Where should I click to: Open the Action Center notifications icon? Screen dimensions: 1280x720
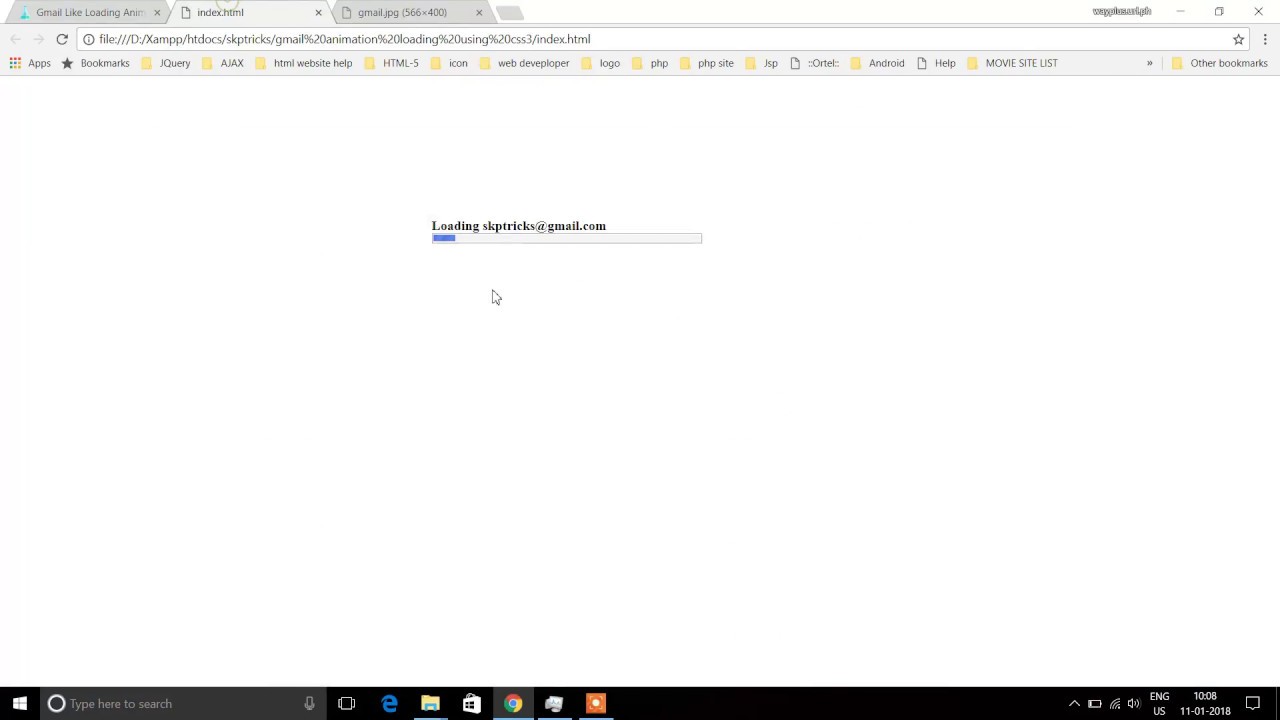click(1253, 703)
